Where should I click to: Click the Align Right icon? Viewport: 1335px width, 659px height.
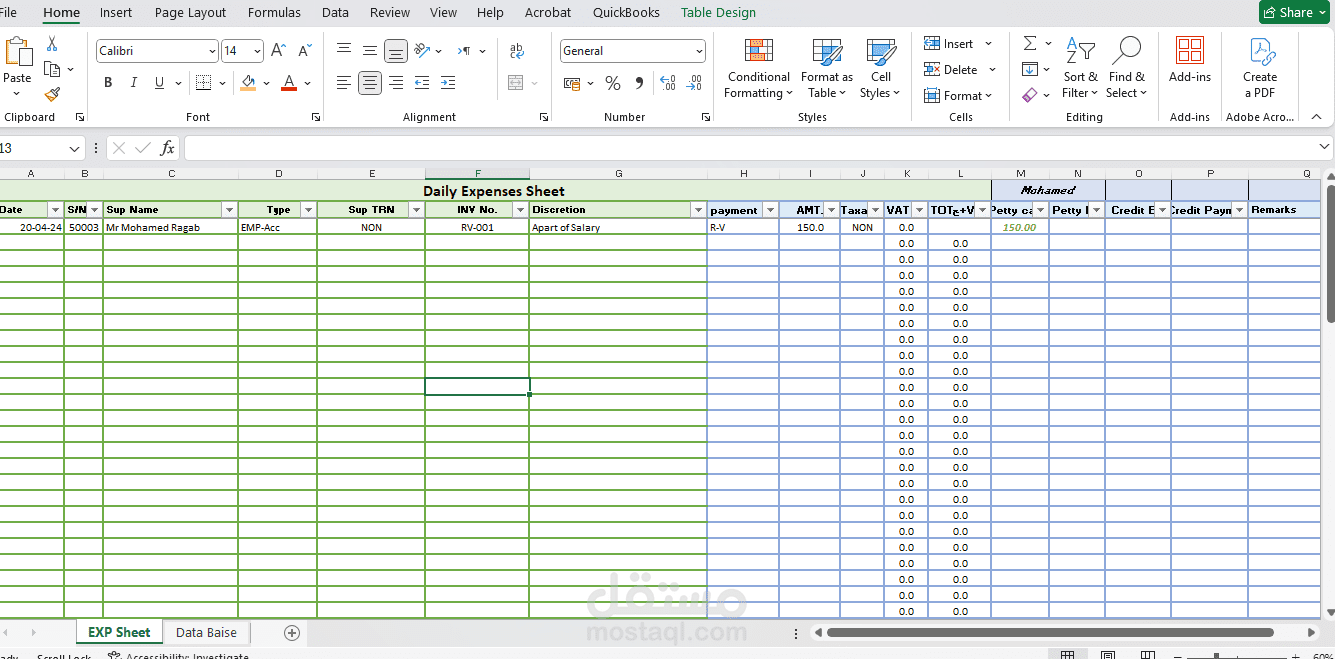click(396, 83)
